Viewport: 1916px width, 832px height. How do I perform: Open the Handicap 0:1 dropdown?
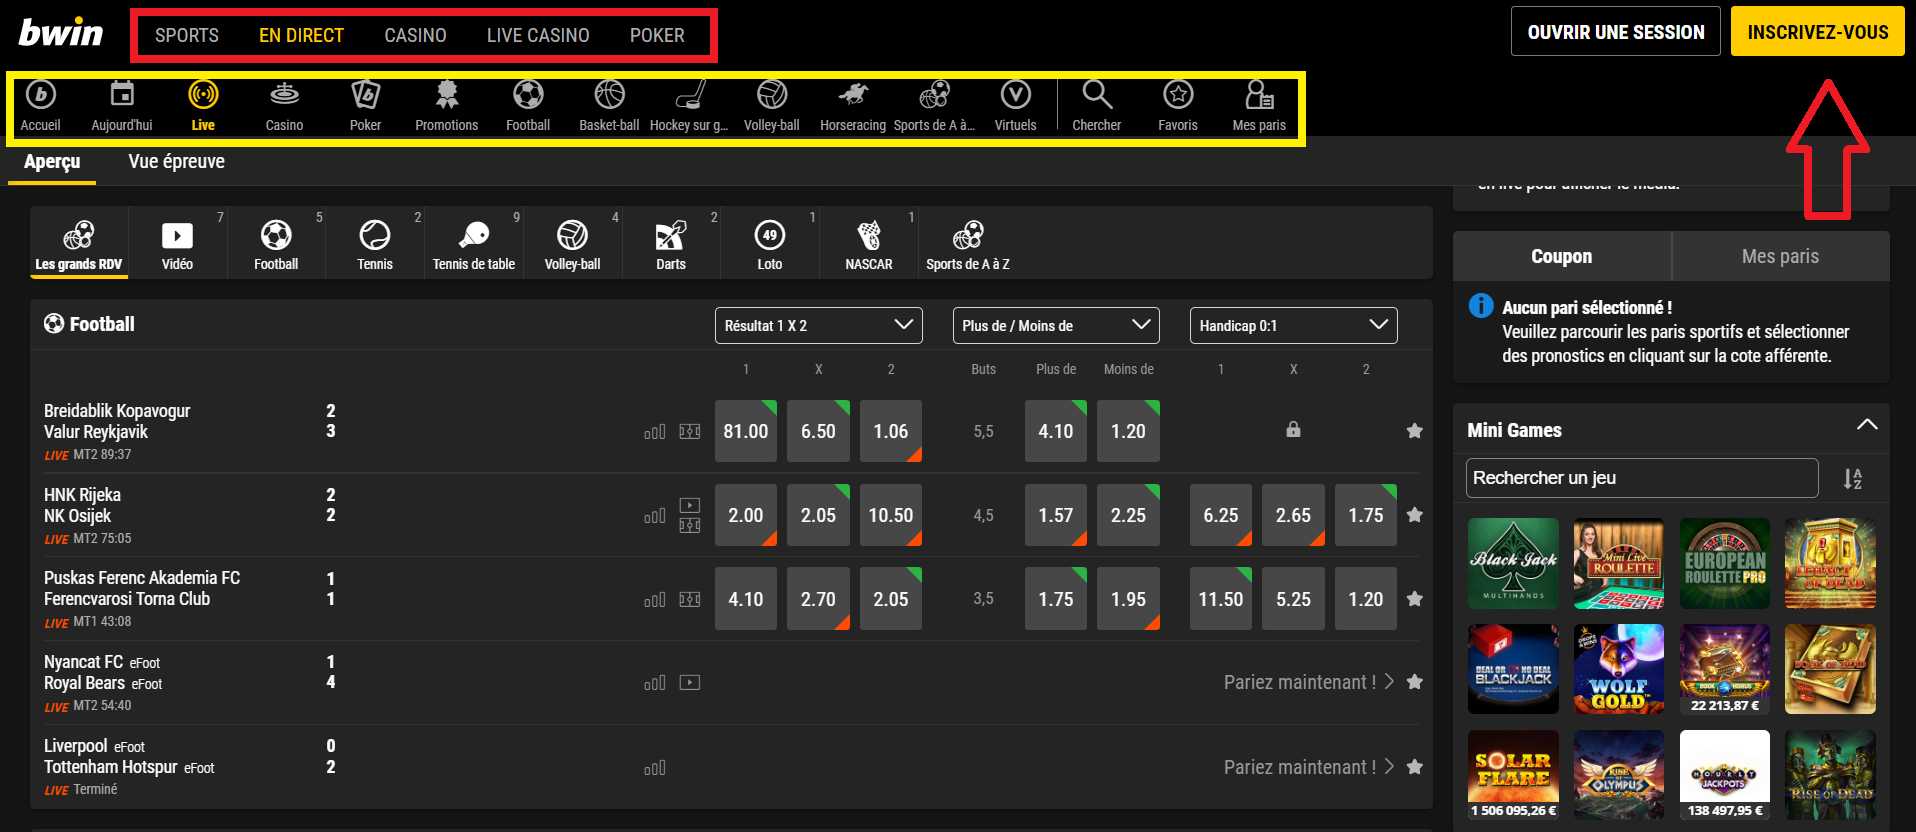tap(1293, 326)
